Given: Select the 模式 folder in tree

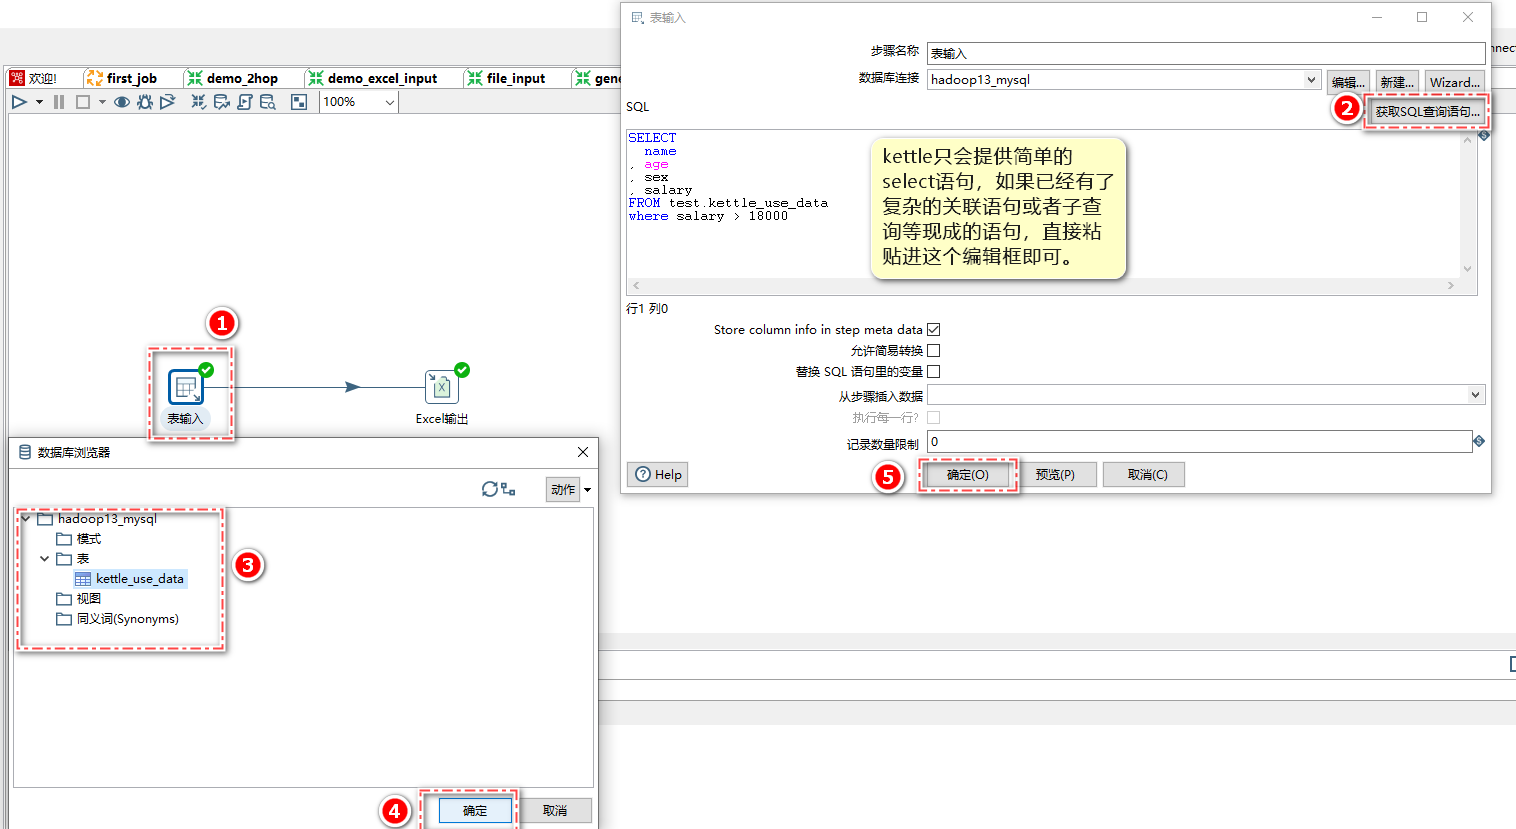Looking at the screenshot, I should tap(79, 539).
